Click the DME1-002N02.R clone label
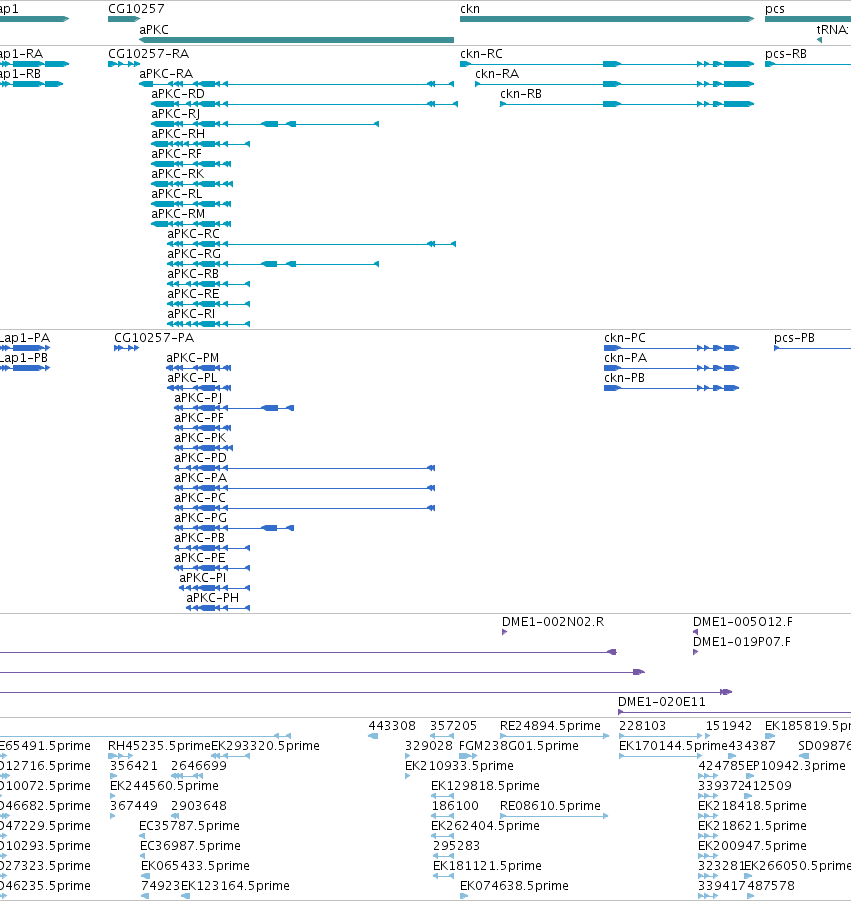This screenshot has width=851, height=901. click(553, 622)
